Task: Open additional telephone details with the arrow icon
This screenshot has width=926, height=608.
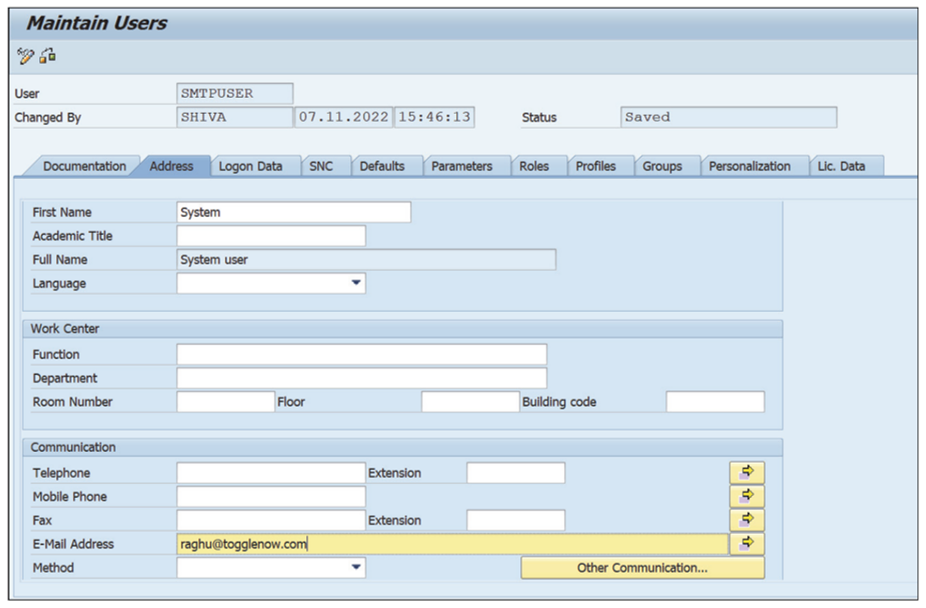Action: click(x=747, y=472)
